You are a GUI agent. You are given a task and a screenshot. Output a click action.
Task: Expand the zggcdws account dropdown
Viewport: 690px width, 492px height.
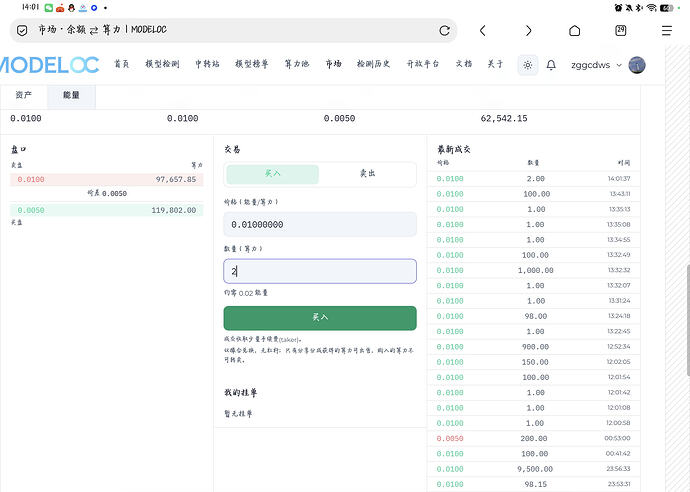[596, 65]
